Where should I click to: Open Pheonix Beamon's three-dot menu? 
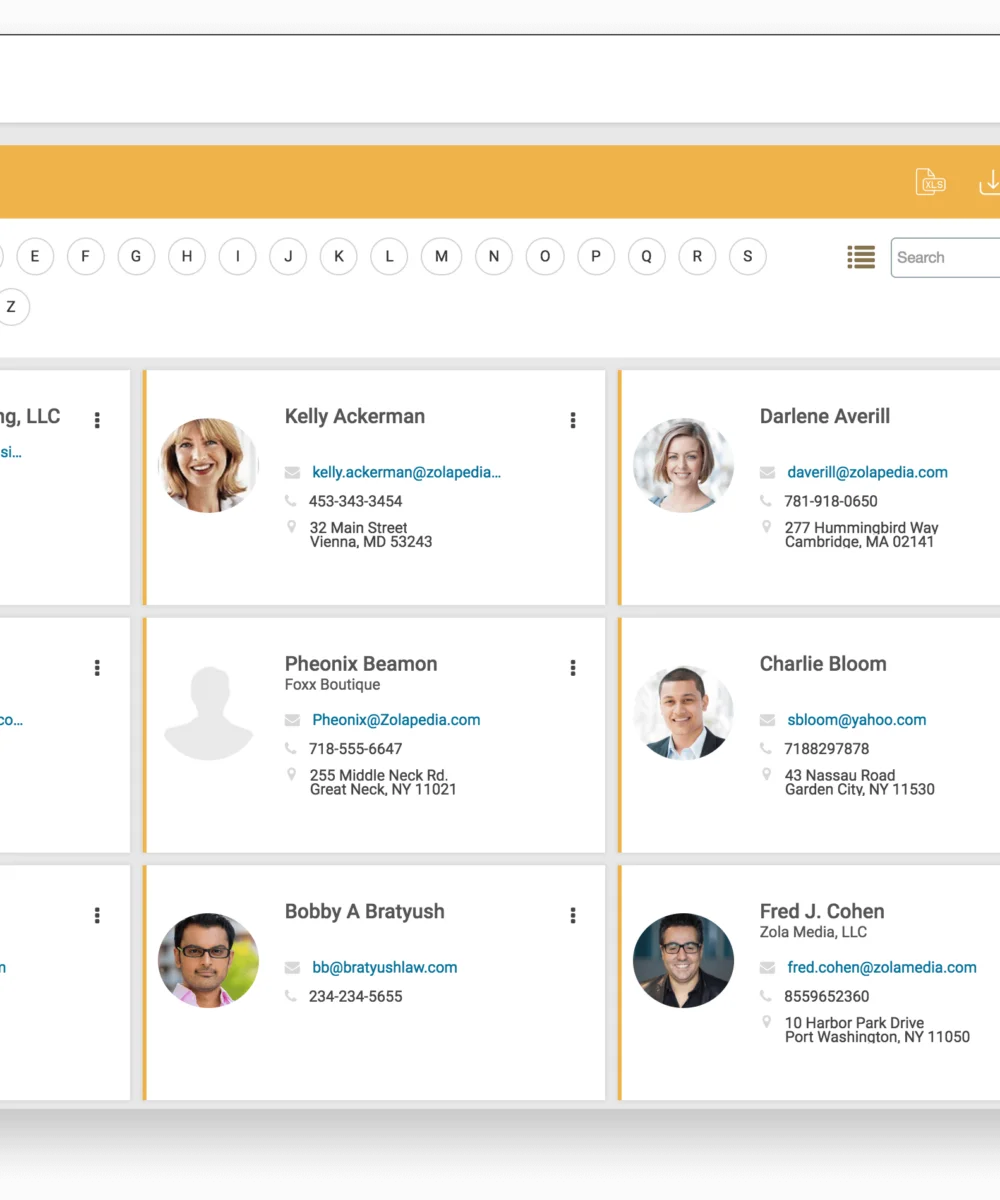pyautogui.click(x=573, y=667)
